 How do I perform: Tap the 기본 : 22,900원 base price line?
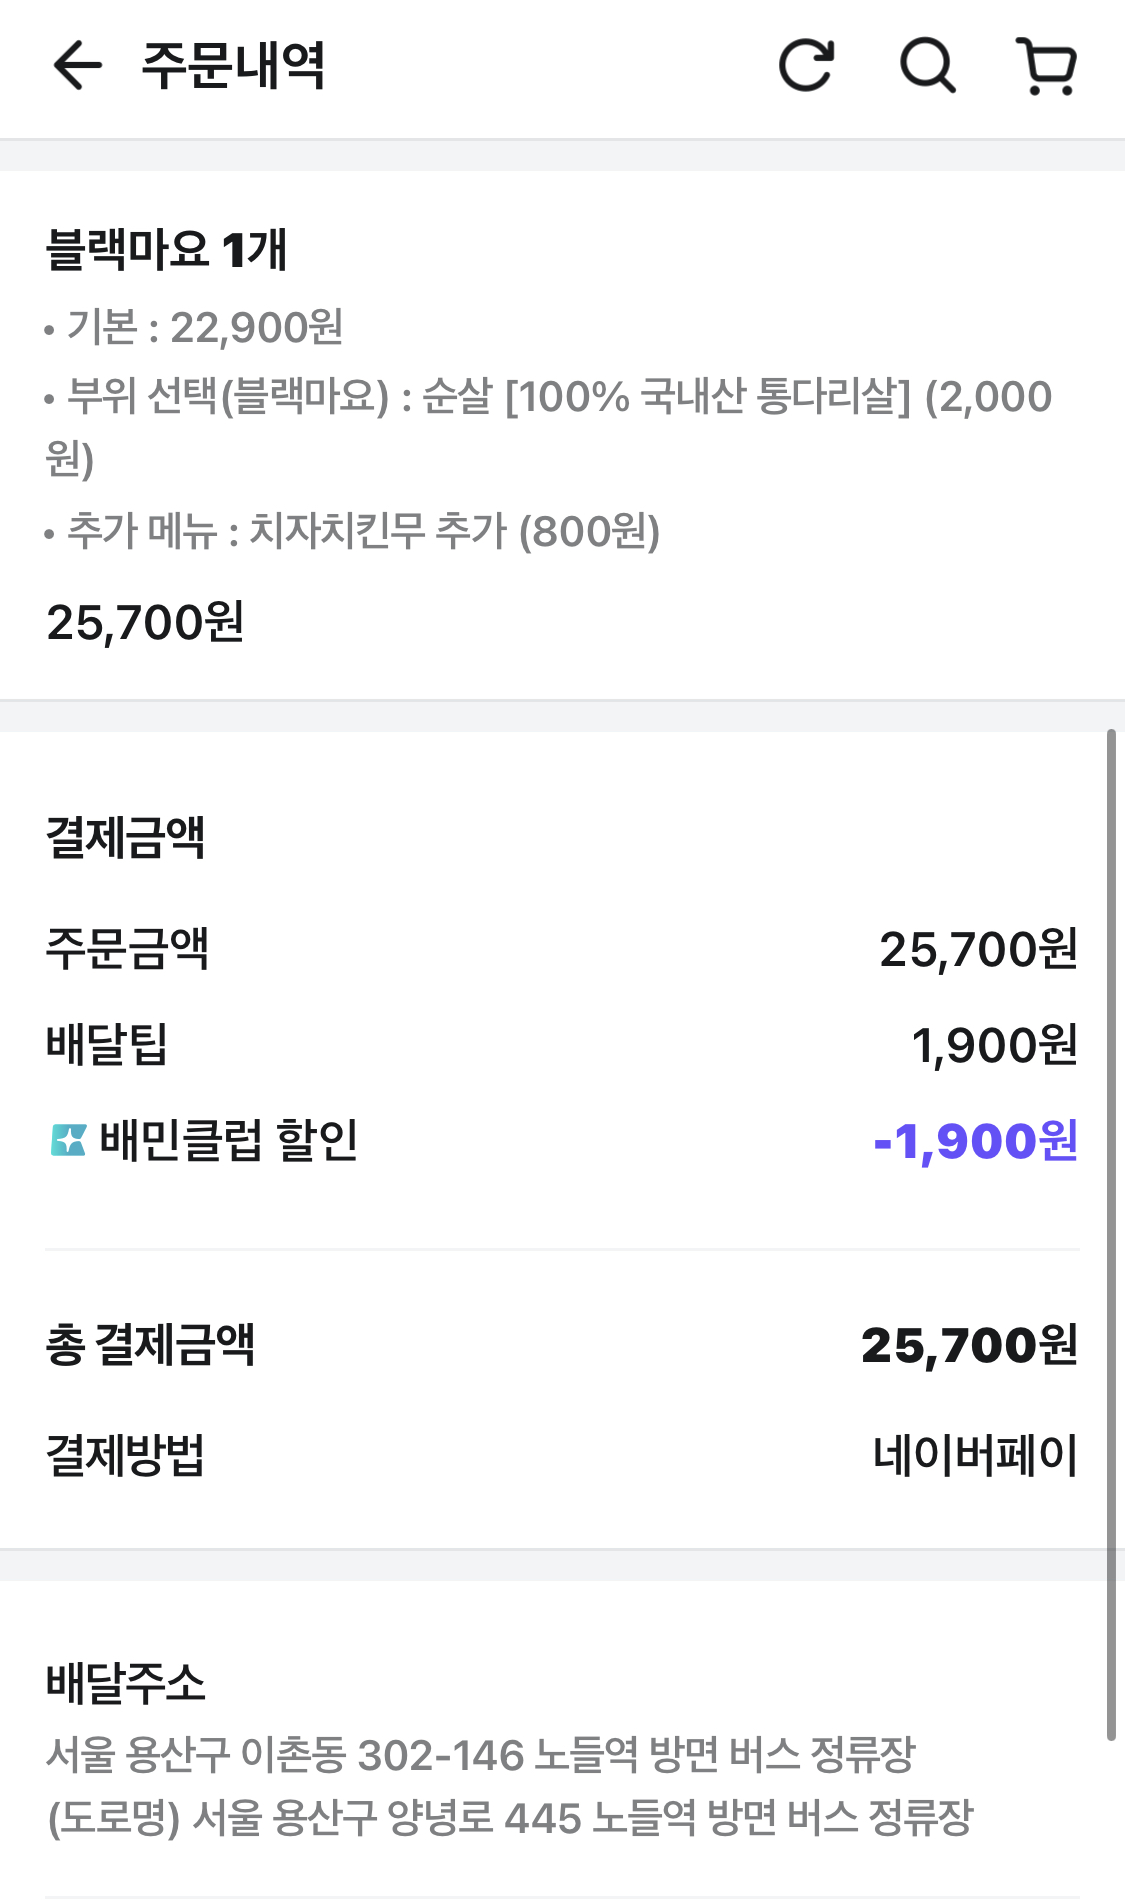(x=205, y=327)
